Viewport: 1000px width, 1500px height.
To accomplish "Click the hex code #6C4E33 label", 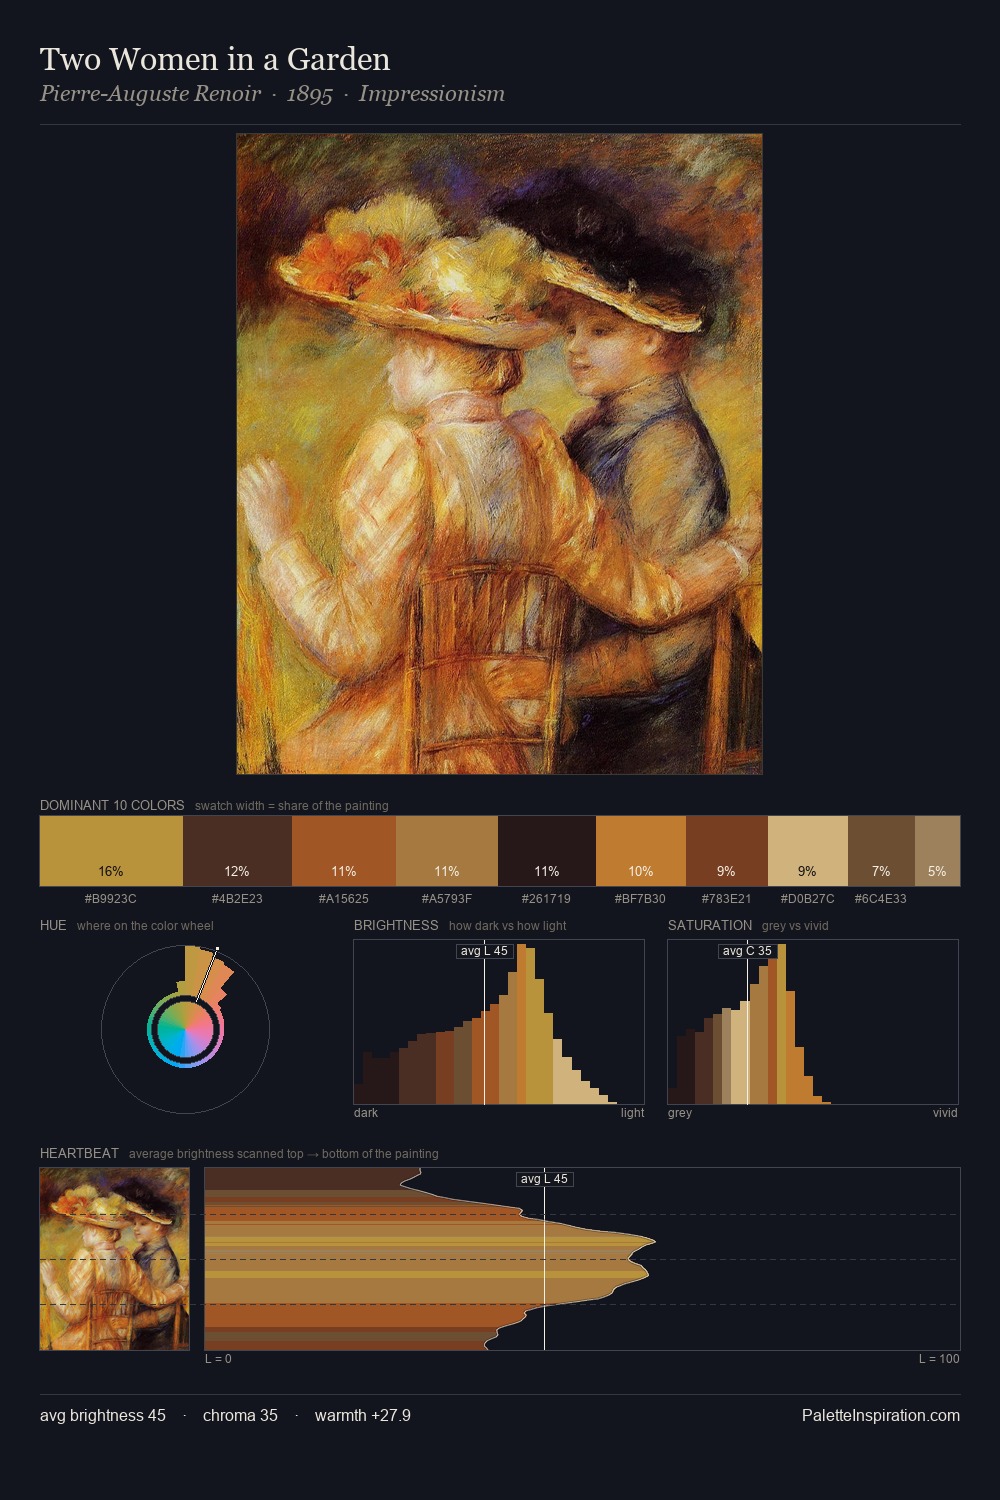I will click(x=881, y=898).
